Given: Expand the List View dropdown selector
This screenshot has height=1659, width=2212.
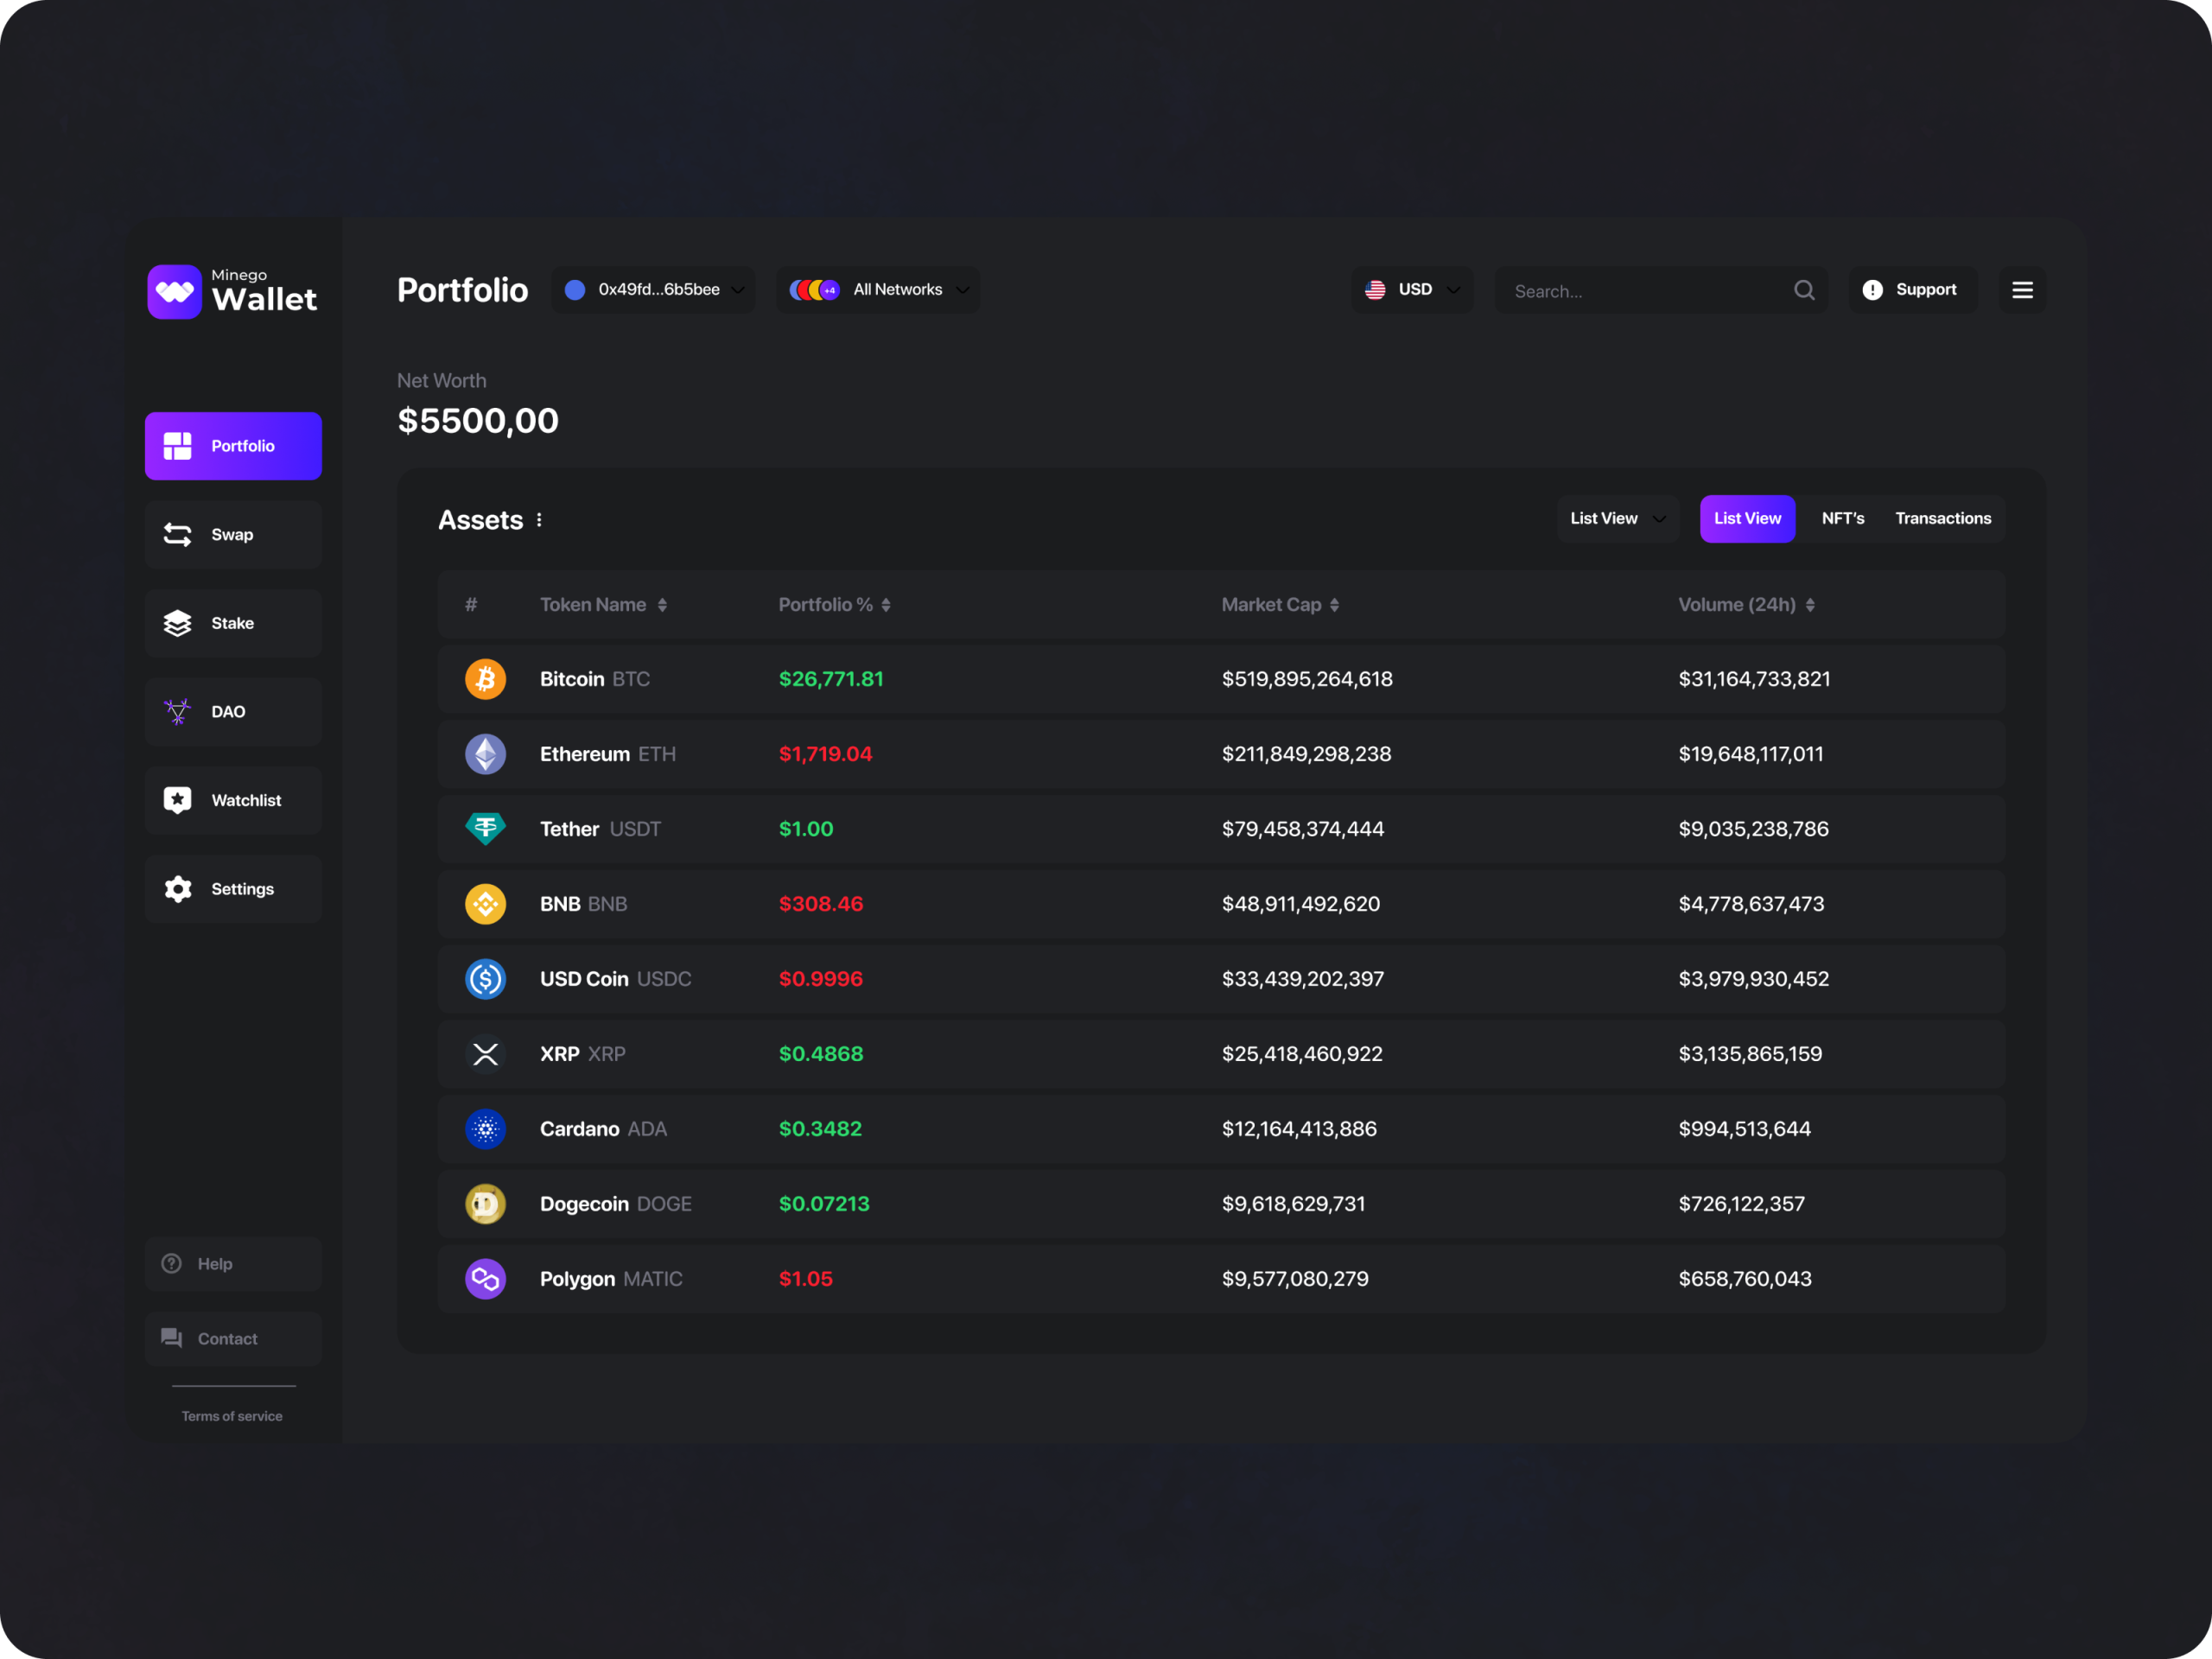Looking at the screenshot, I should [1617, 519].
